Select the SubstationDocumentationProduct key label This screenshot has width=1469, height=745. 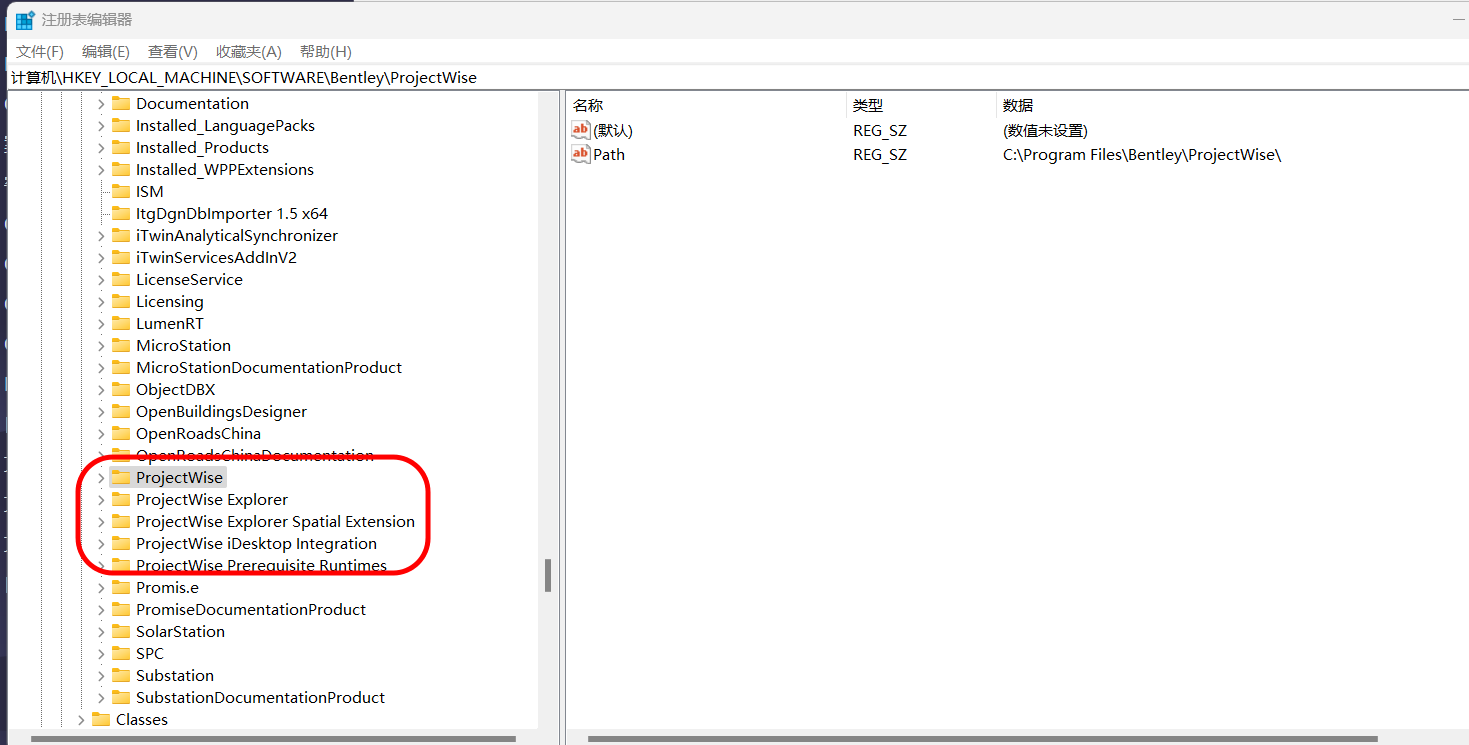261,697
